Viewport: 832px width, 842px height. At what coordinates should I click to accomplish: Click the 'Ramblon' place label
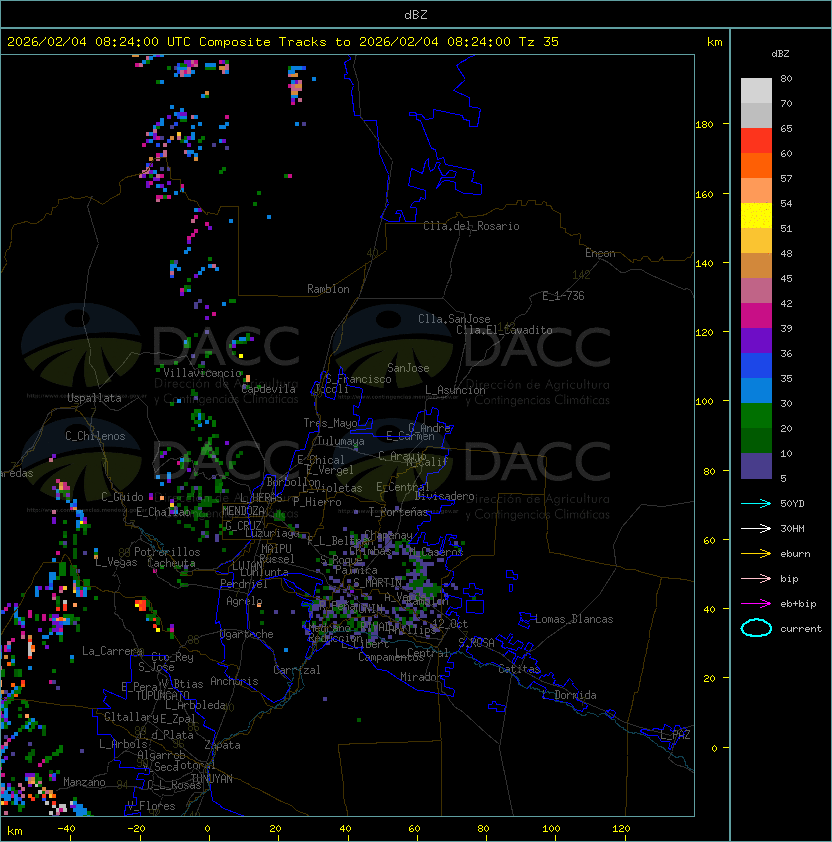point(328,289)
